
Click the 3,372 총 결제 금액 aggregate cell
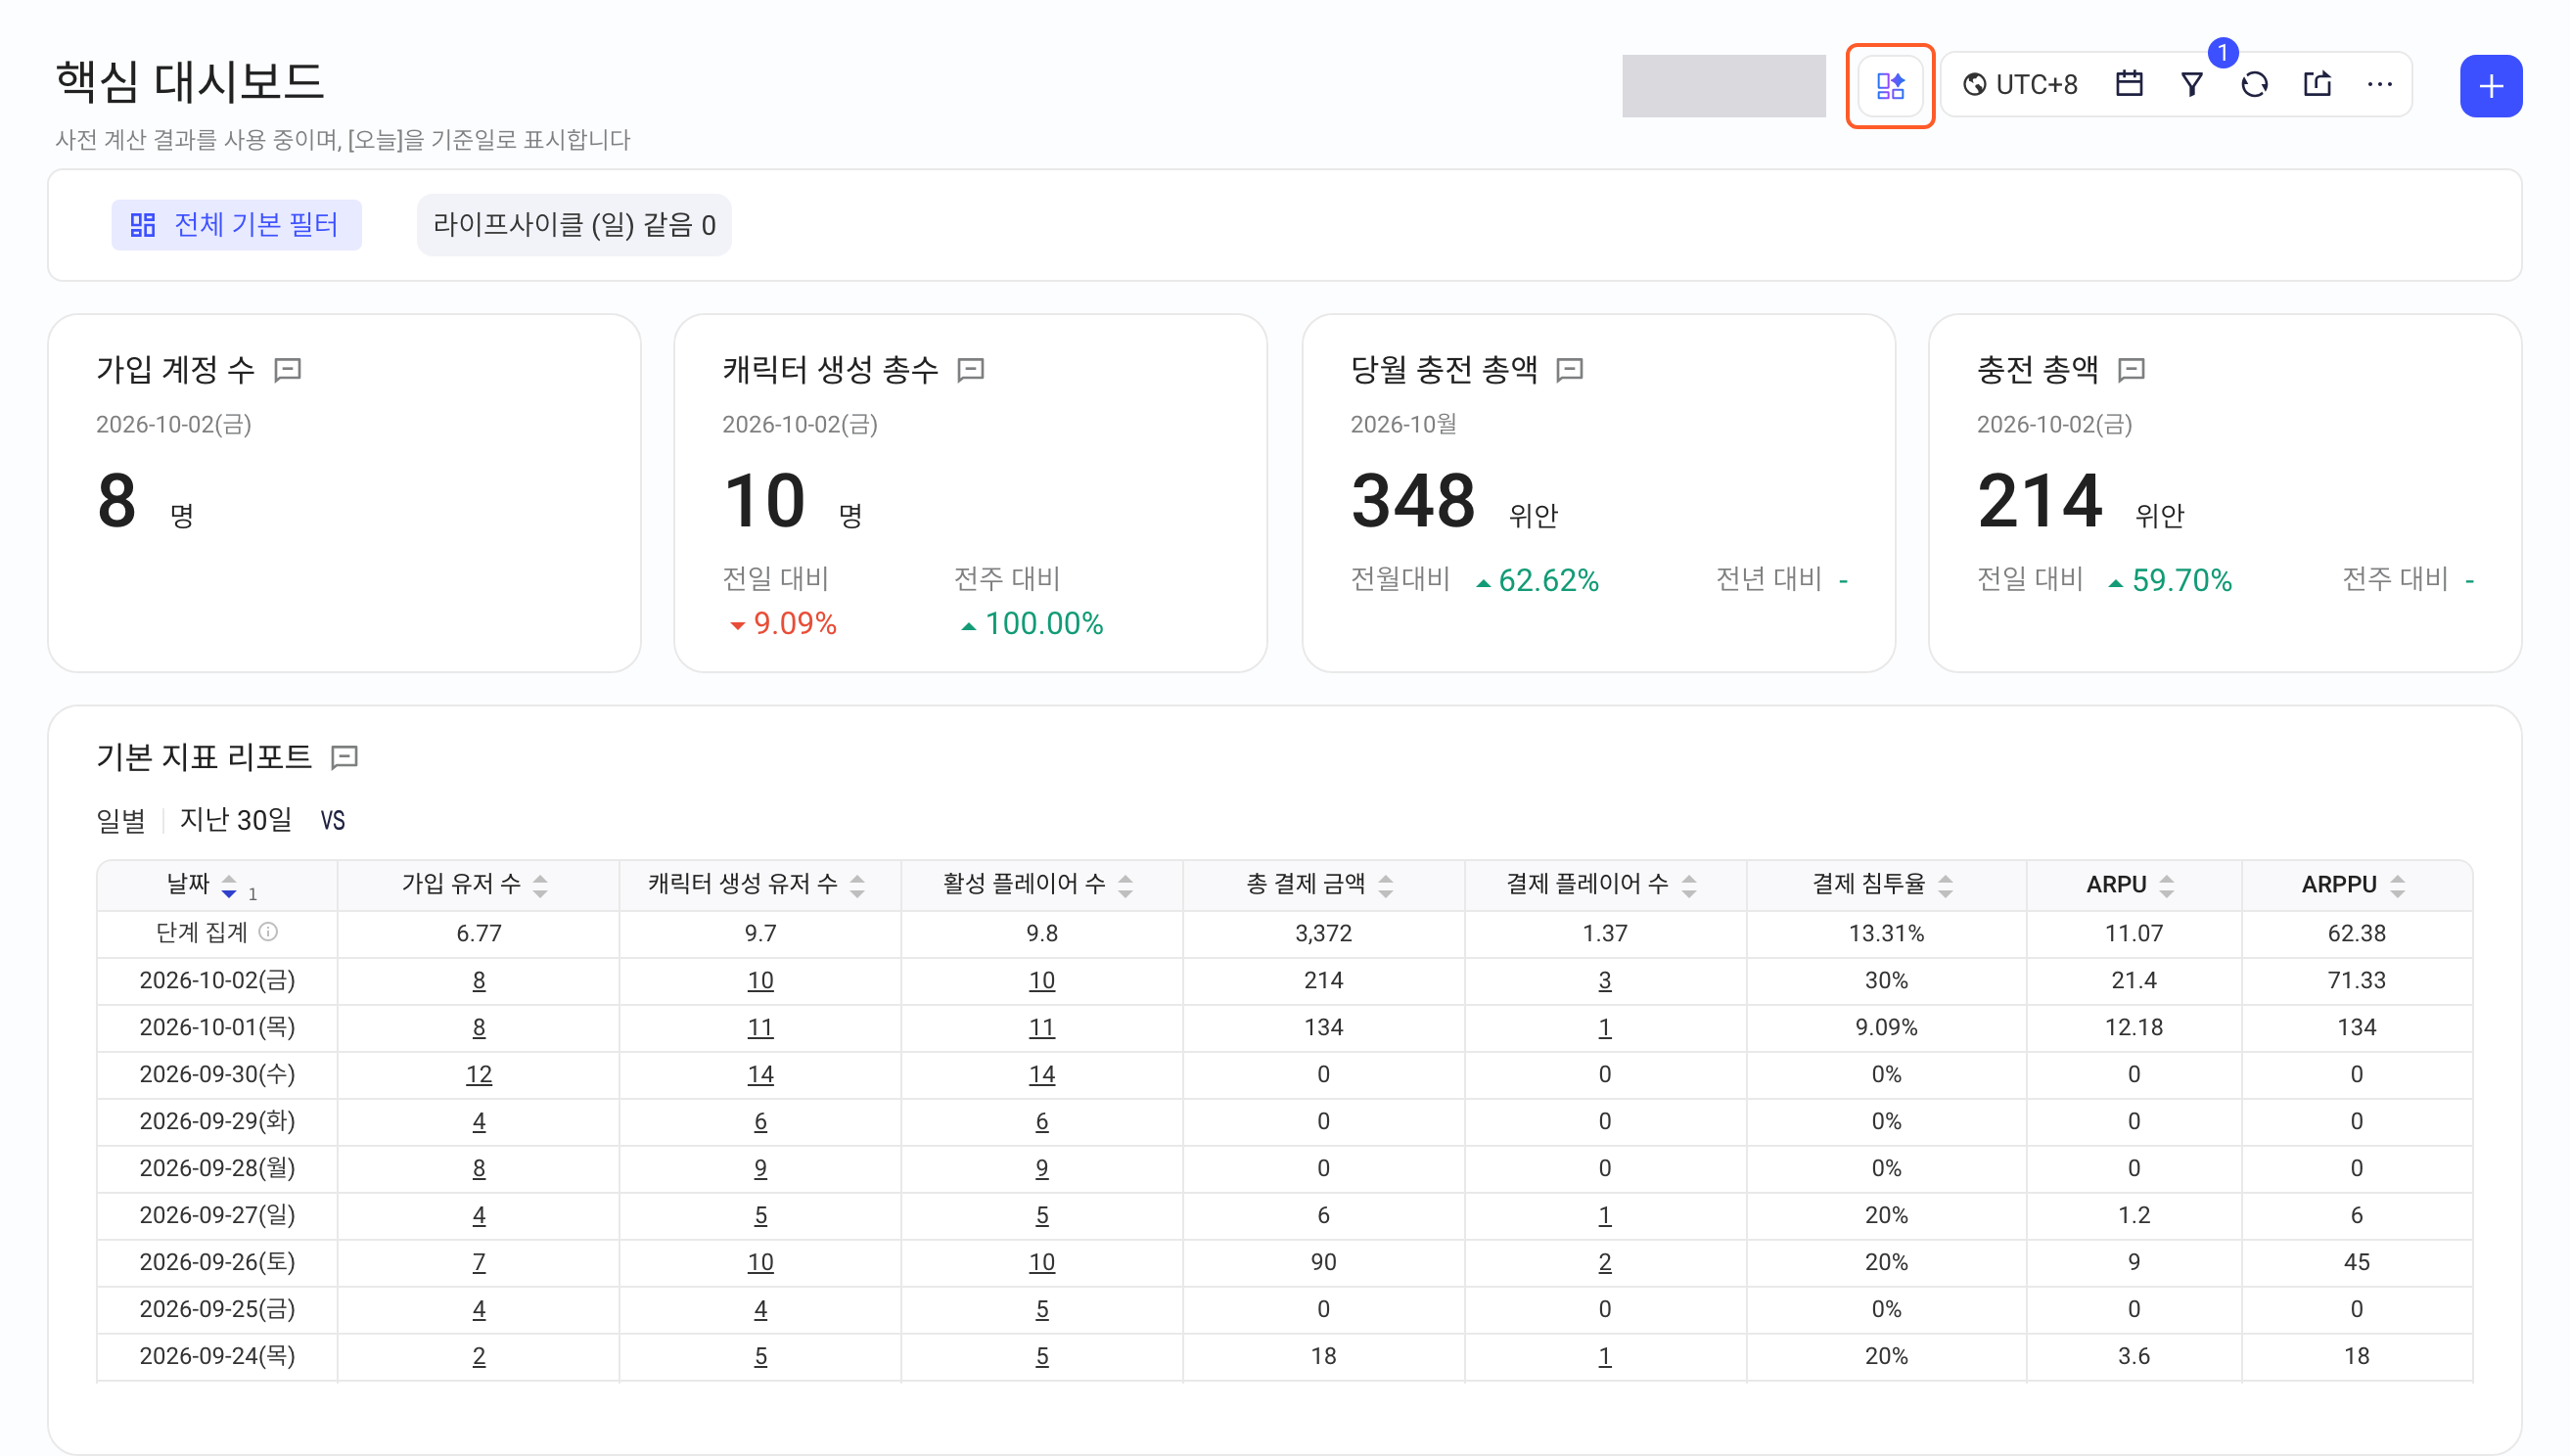[1323, 934]
